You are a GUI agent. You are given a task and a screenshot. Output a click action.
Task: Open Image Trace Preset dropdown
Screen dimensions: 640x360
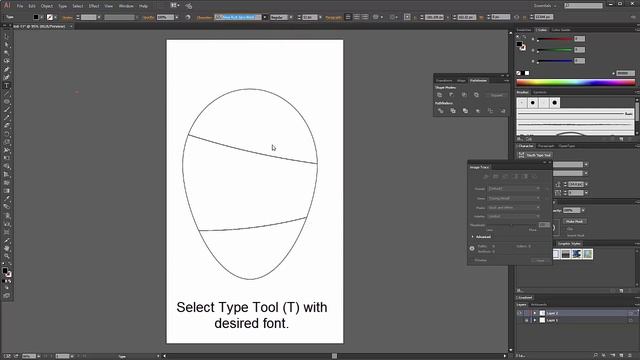514,189
